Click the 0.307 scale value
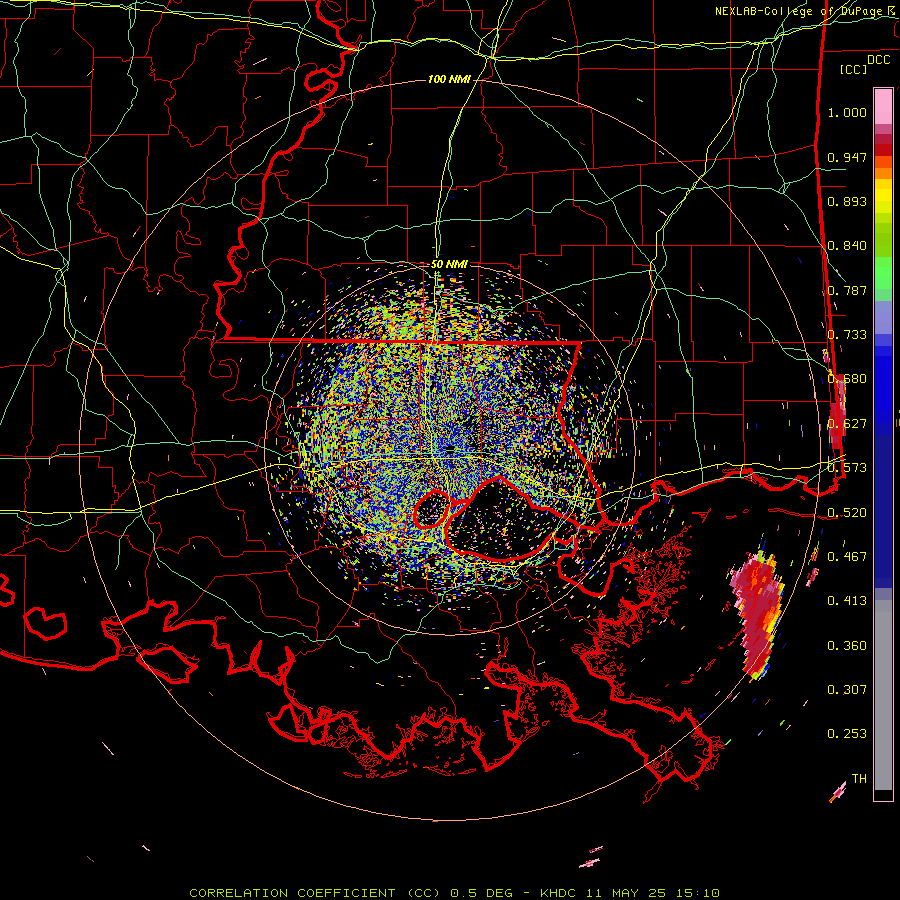The width and height of the screenshot is (900, 900). click(847, 689)
